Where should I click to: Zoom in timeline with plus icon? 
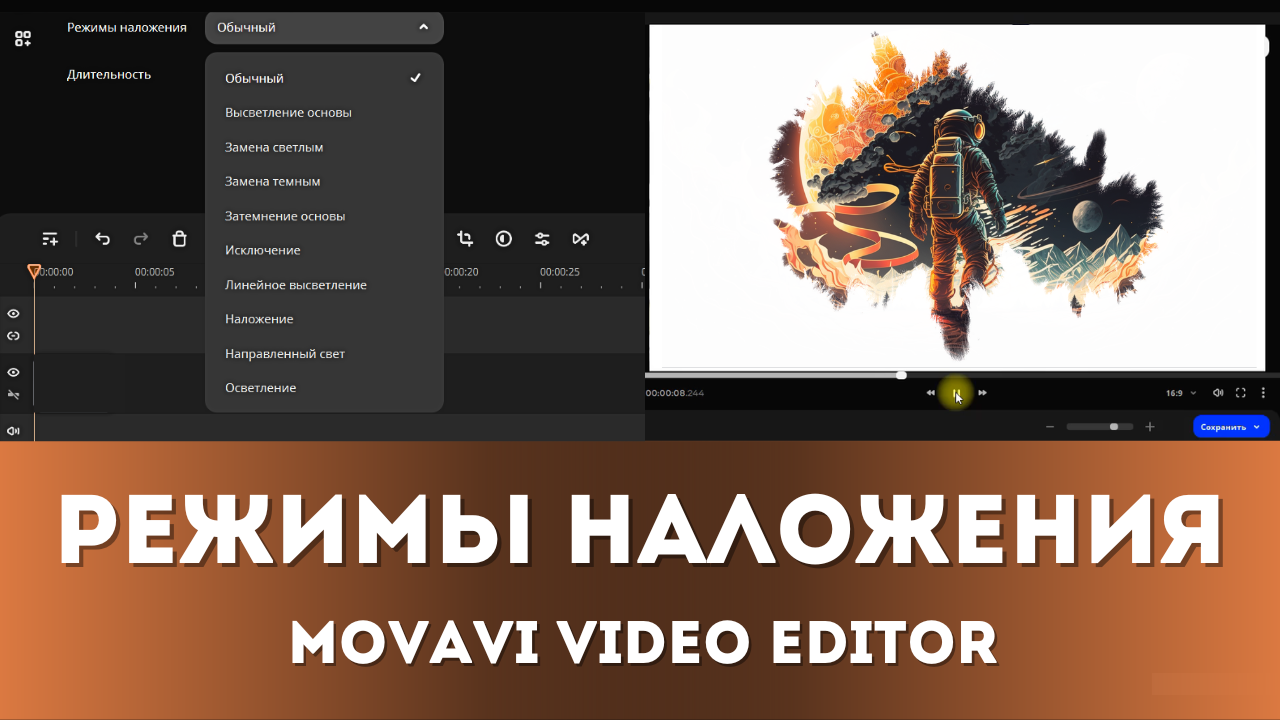pos(1150,427)
